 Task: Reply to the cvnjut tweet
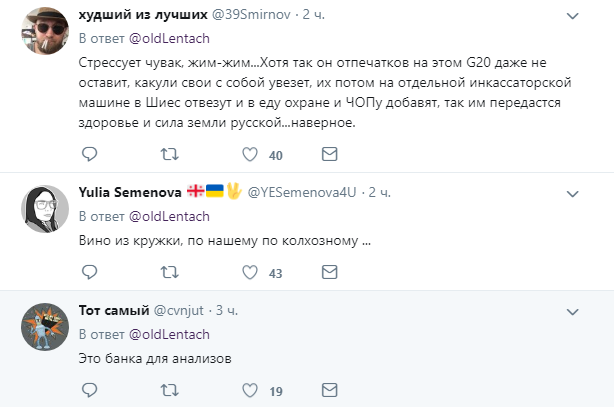point(90,390)
